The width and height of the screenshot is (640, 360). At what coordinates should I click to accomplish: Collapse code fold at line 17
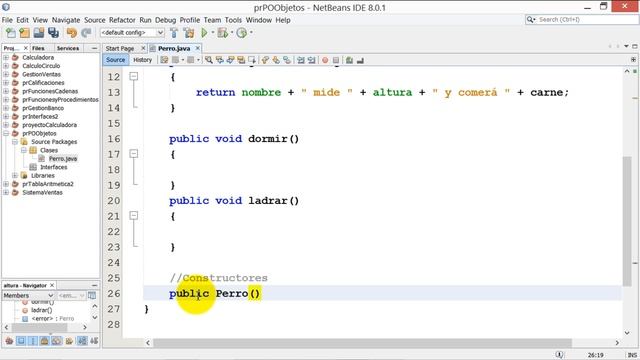pyautogui.click(x=133, y=153)
